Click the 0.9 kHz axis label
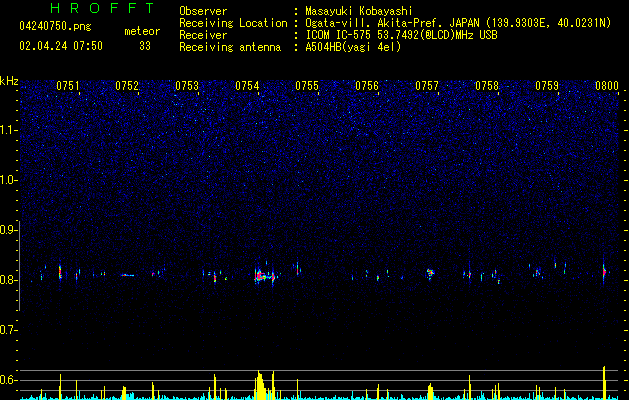The height and width of the screenshot is (400, 629). point(9,230)
